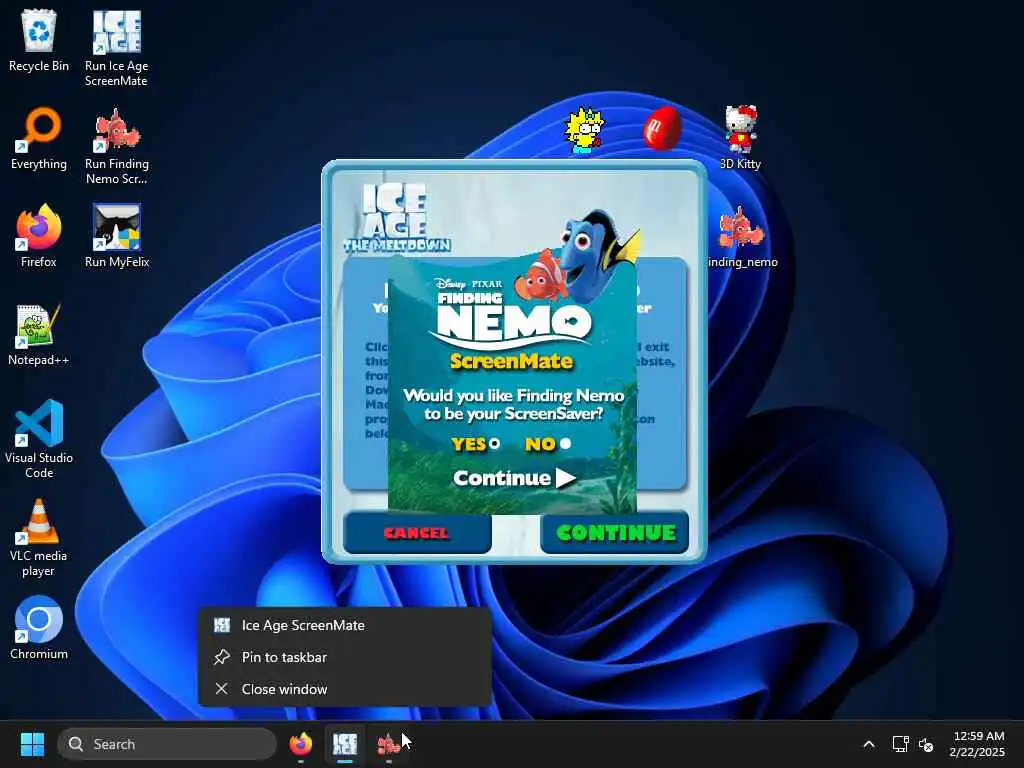Click green CONTINUE button in Ice Age installer
The height and width of the screenshot is (768, 1024).
(615, 533)
